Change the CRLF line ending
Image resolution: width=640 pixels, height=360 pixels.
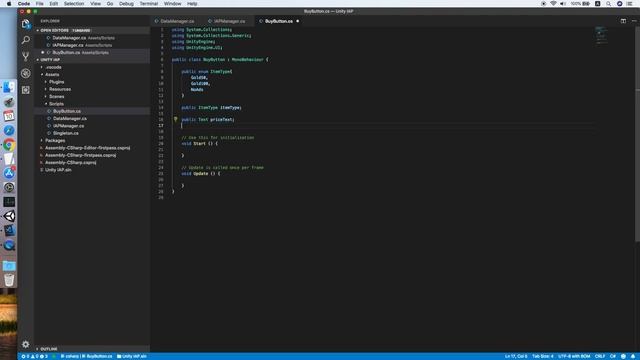pos(600,356)
